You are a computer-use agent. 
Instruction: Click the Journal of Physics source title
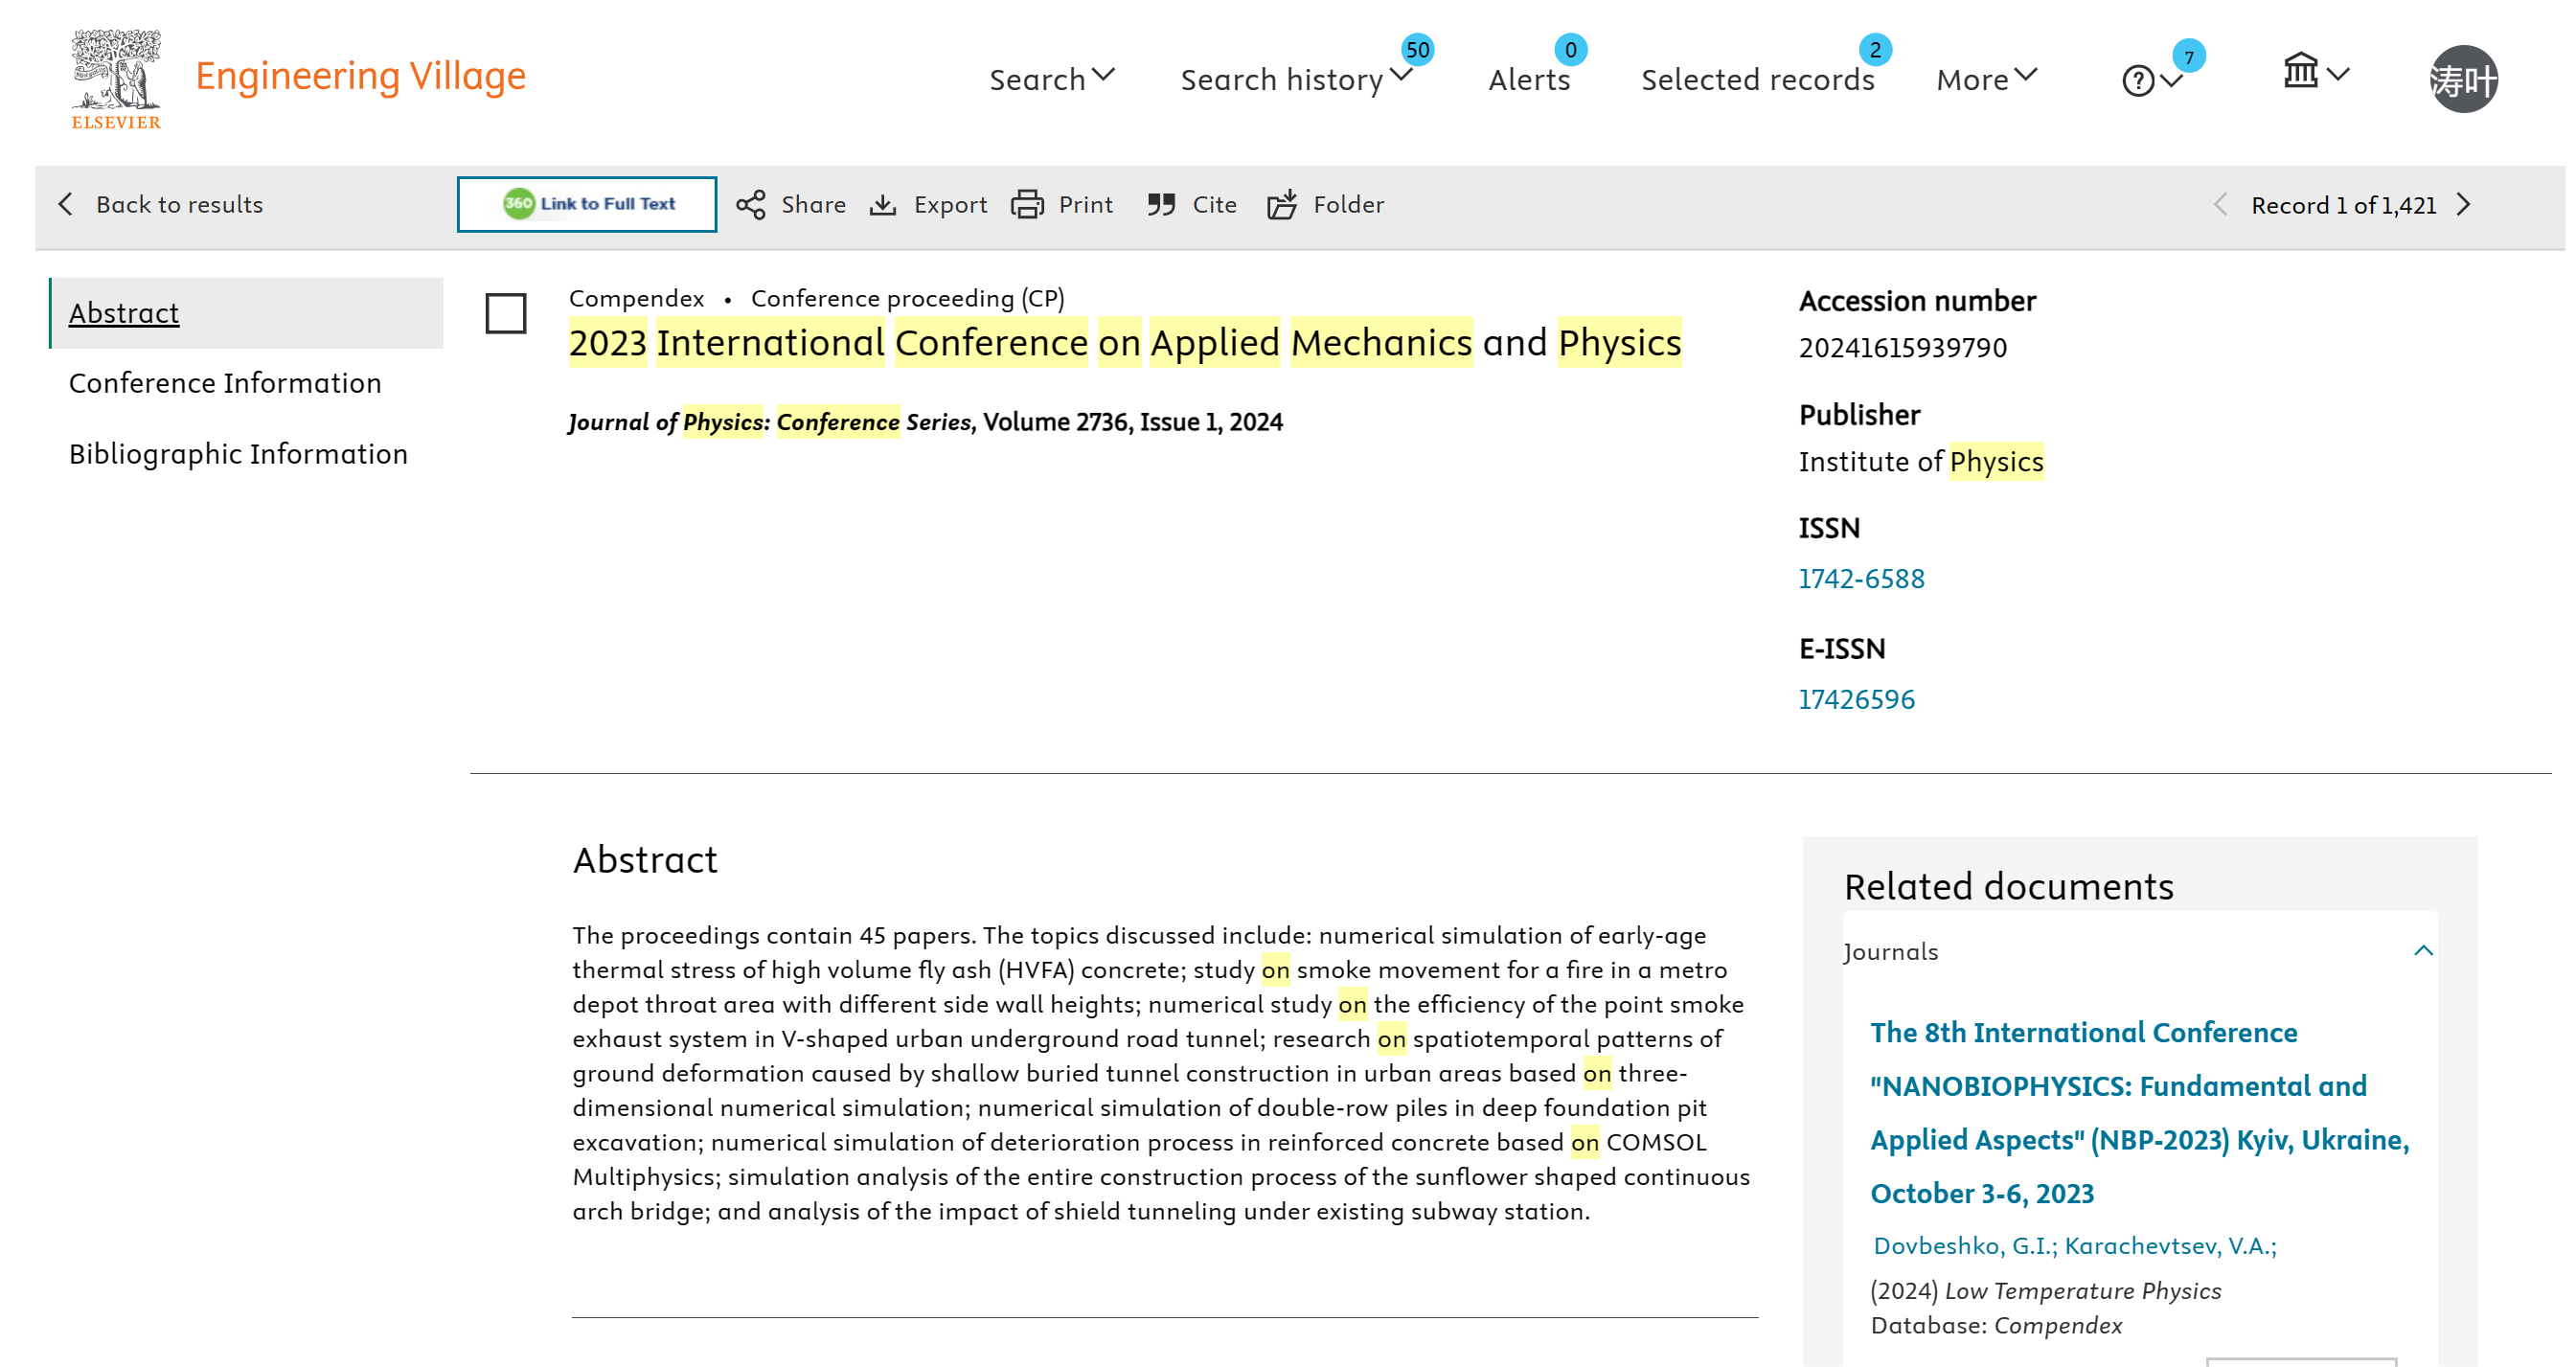pyautogui.click(x=771, y=422)
